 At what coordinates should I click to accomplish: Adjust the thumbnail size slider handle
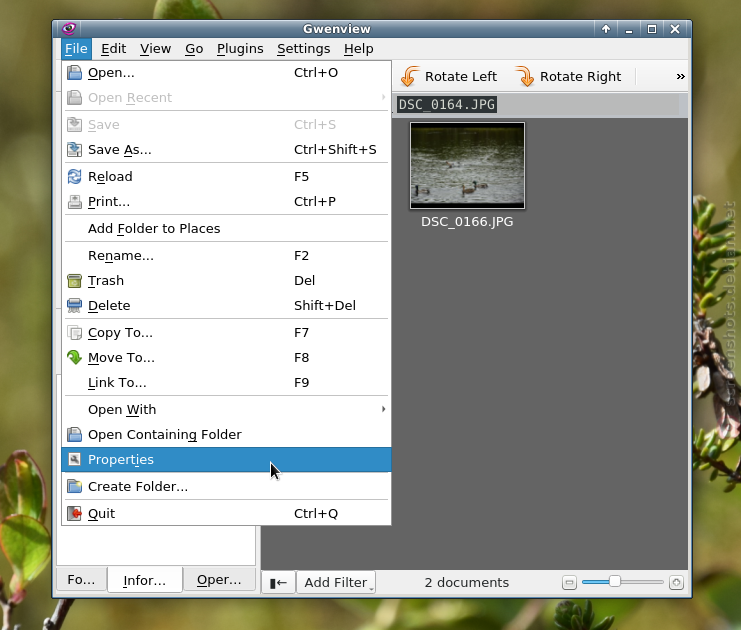click(614, 582)
